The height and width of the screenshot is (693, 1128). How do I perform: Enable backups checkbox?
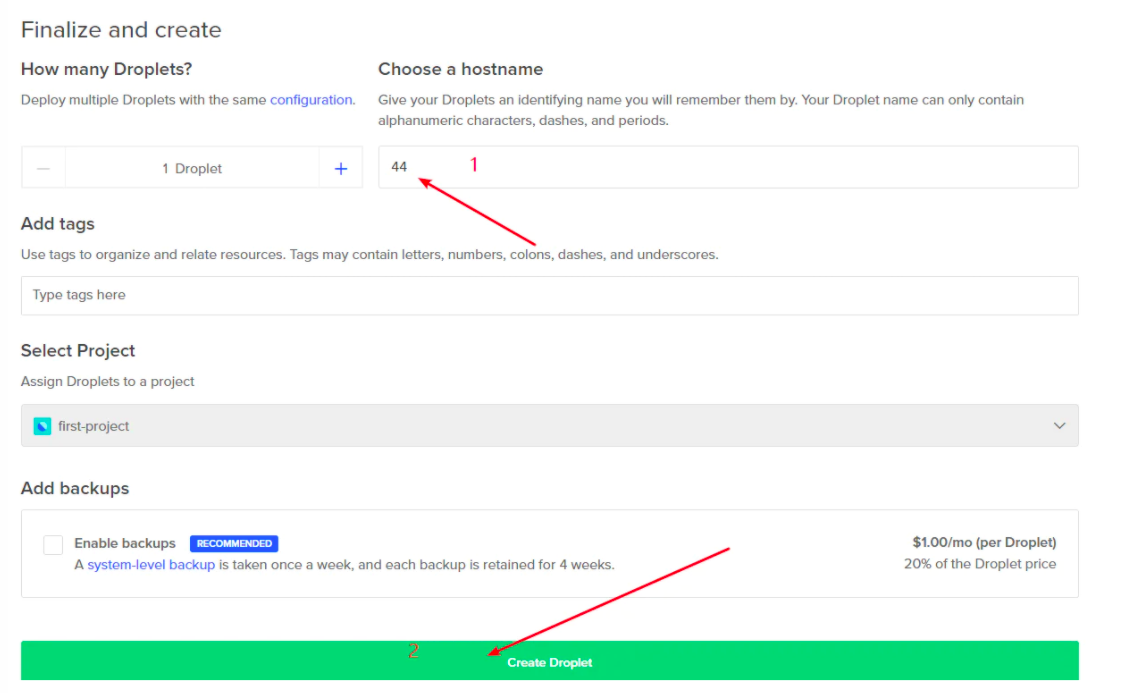coord(53,545)
